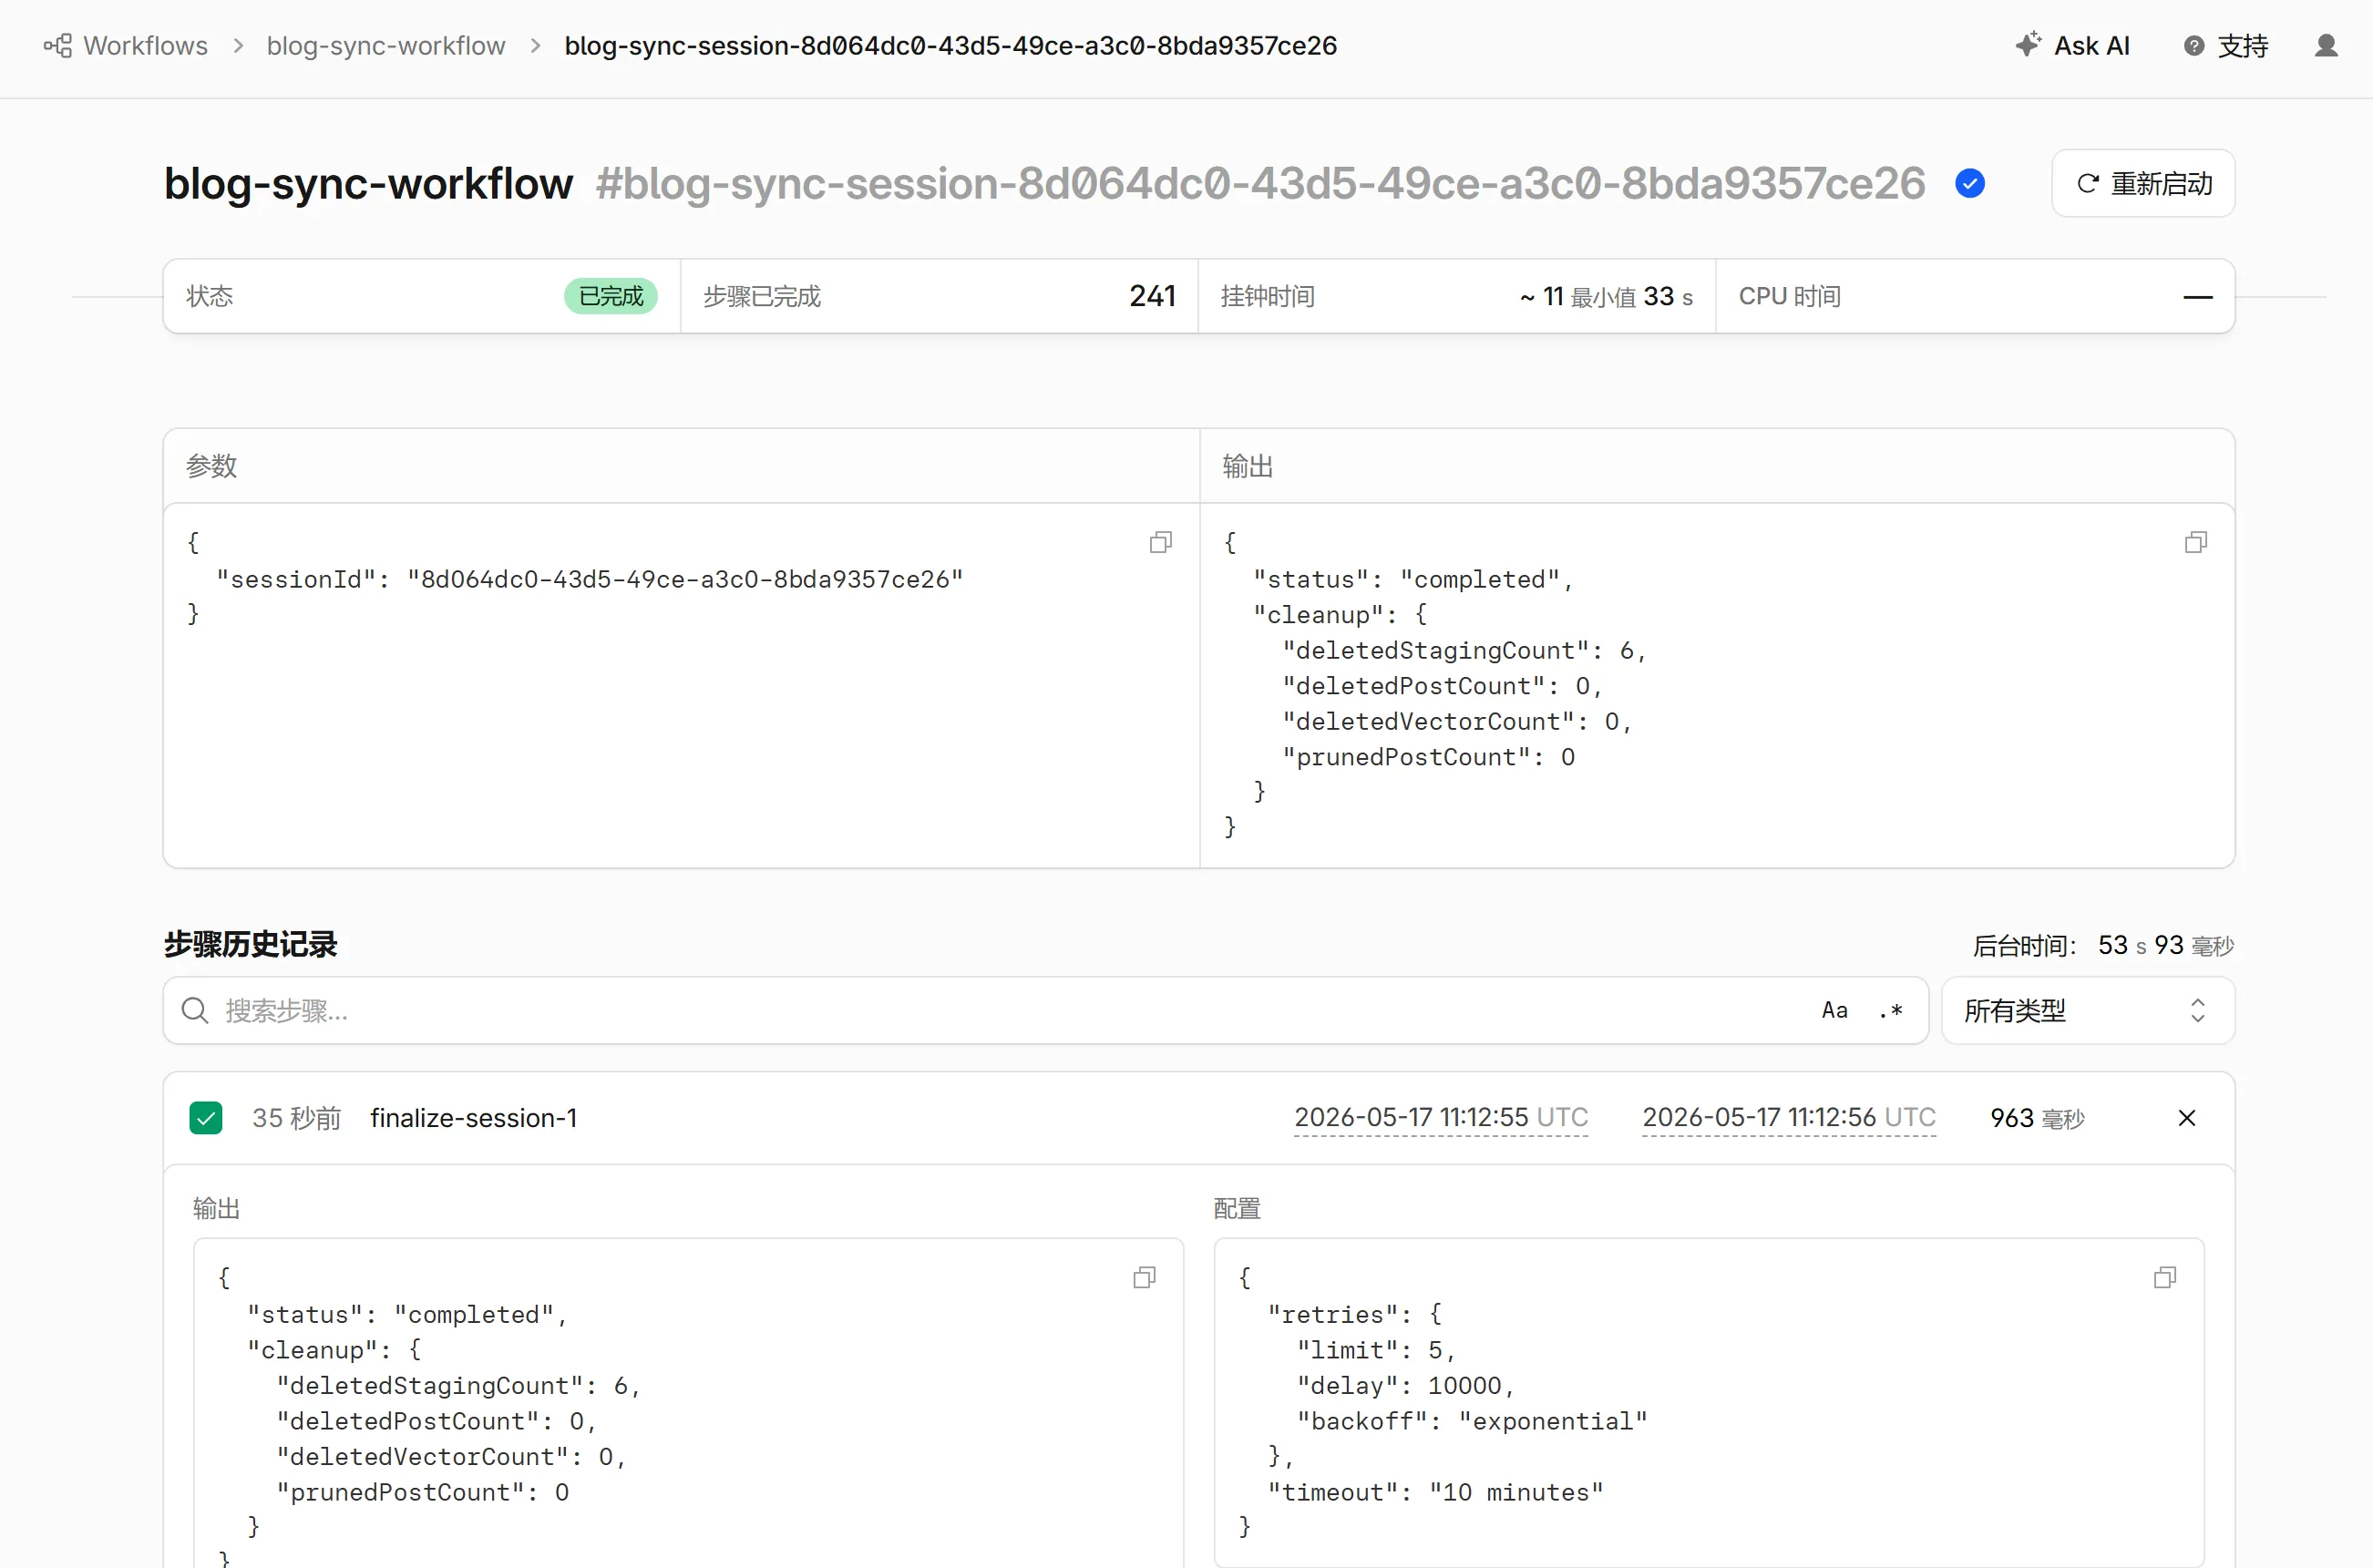
Task: Focus the 搜索步骤 search field
Action: 1045,1010
